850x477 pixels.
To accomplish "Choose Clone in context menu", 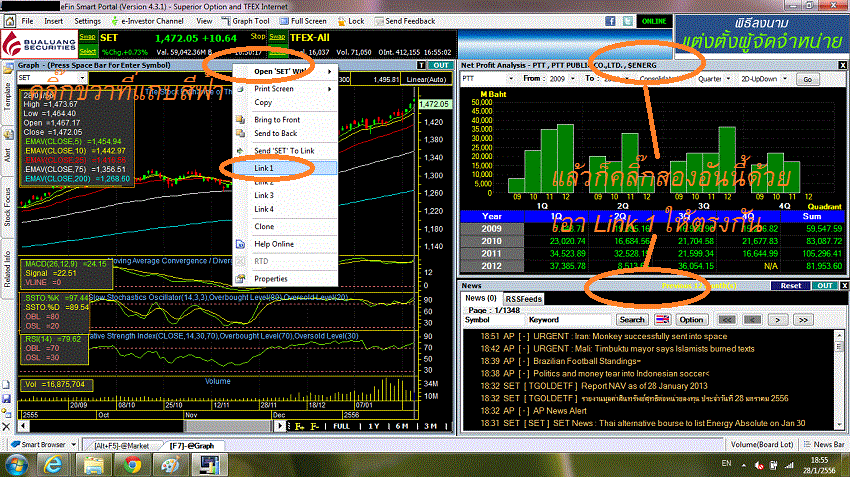I will [x=285, y=226].
